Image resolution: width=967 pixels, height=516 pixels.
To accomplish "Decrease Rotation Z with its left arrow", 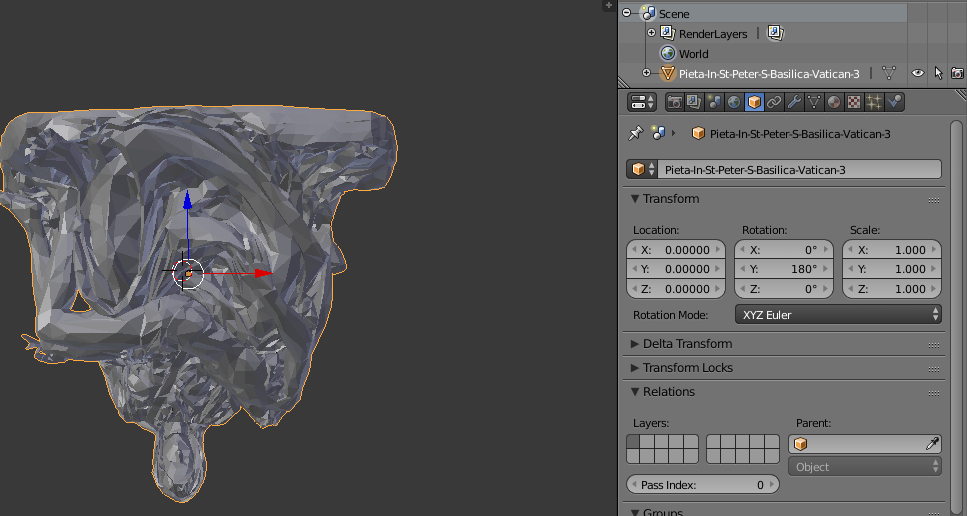I will [743, 289].
